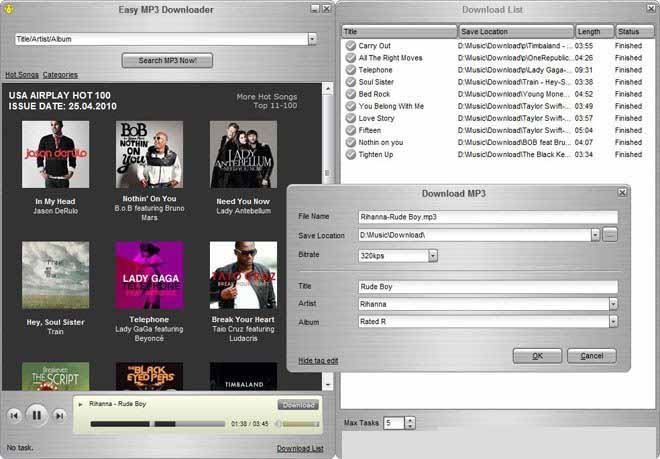660x459 pixels.
Task: Click the small play arrow before Rihanna - Rude Boy
Action: pyautogui.click(x=80, y=404)
